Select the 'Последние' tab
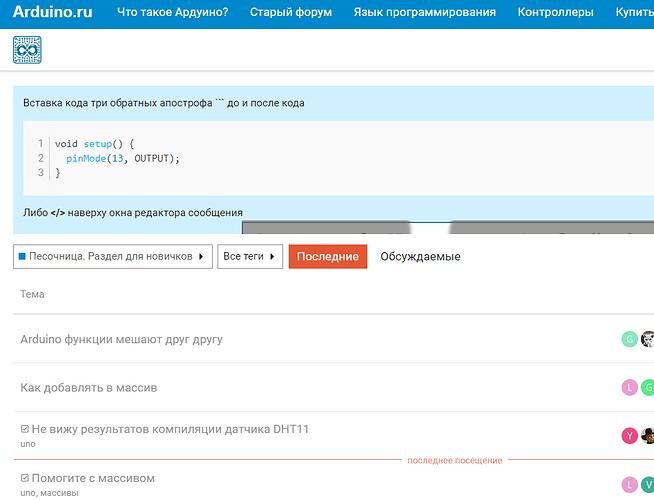The height and width of the screenshot is (500, 654). point(328,256)
